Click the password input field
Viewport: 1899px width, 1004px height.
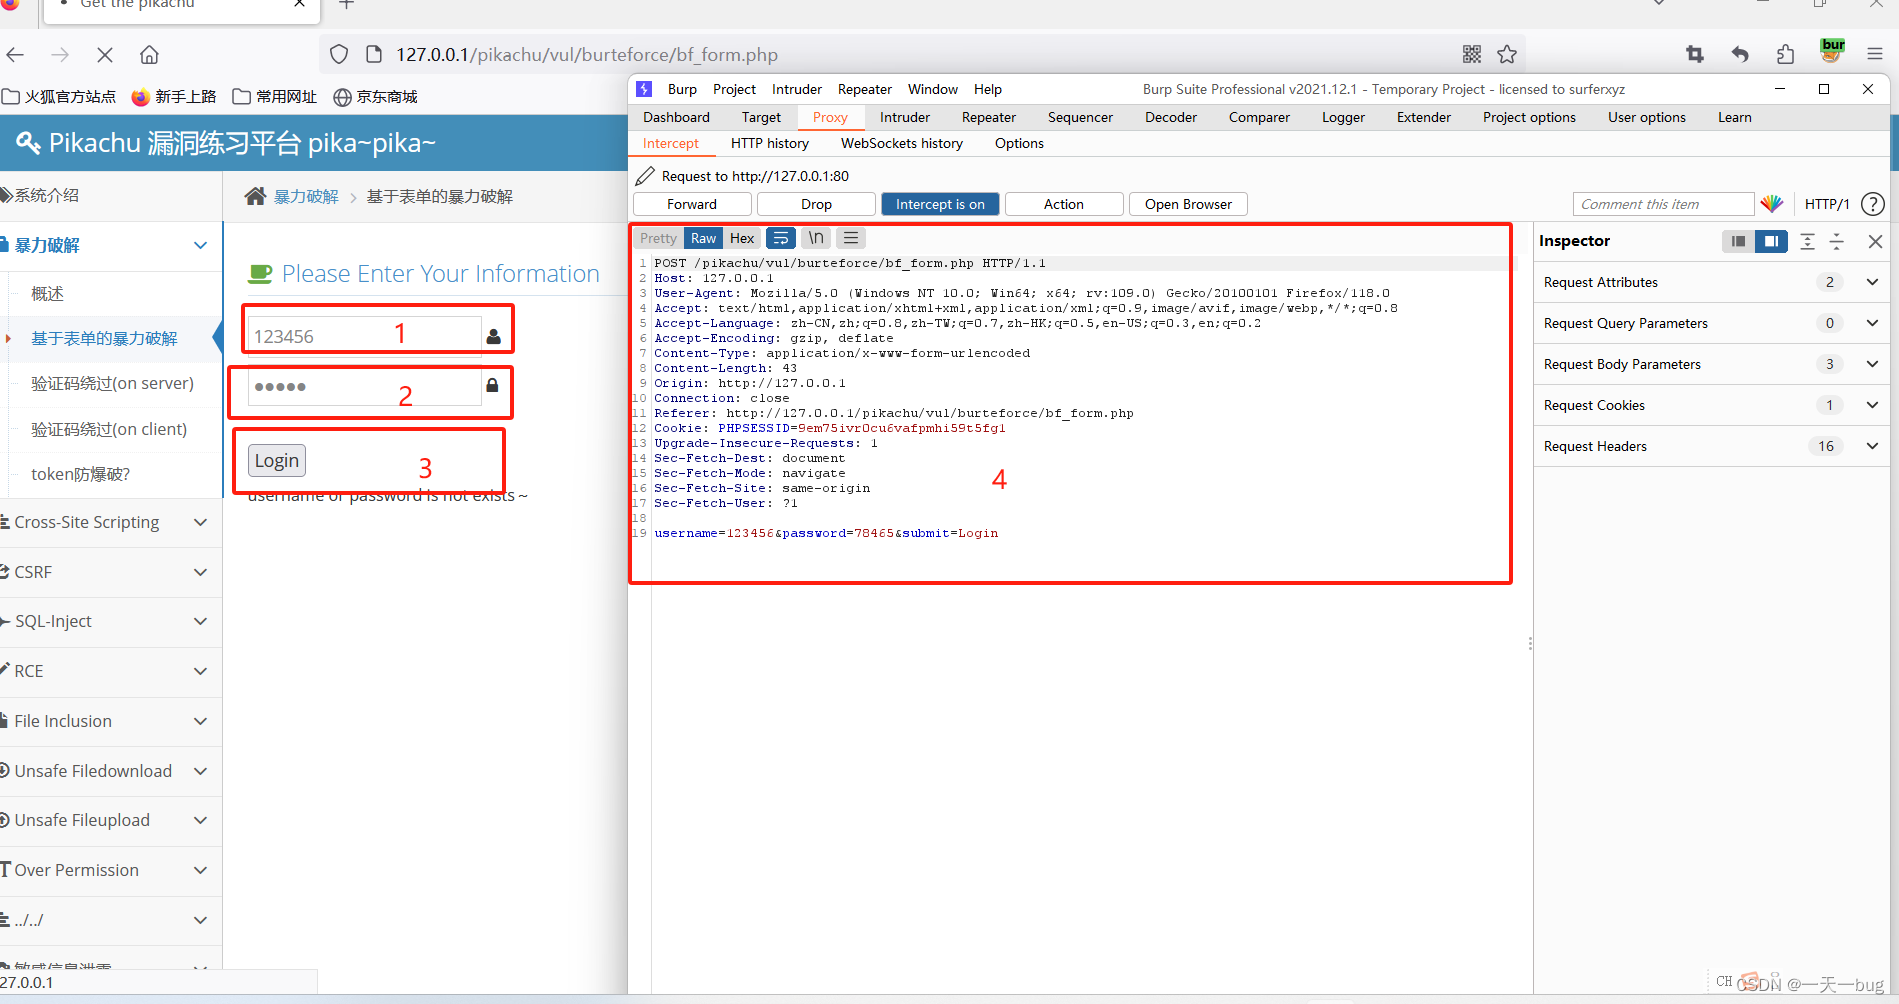point(364,386)
